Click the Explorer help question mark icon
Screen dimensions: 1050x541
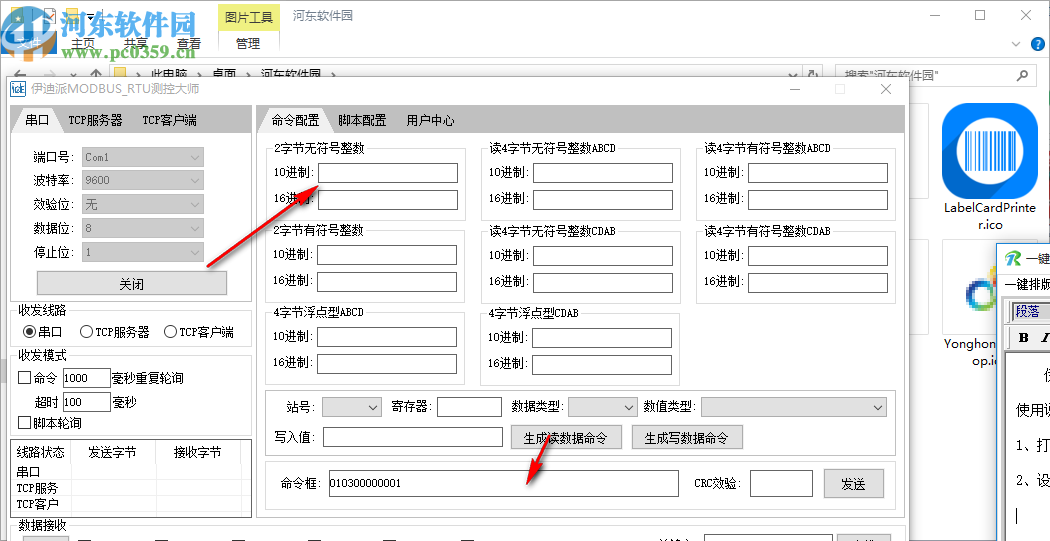[1037, 44]
